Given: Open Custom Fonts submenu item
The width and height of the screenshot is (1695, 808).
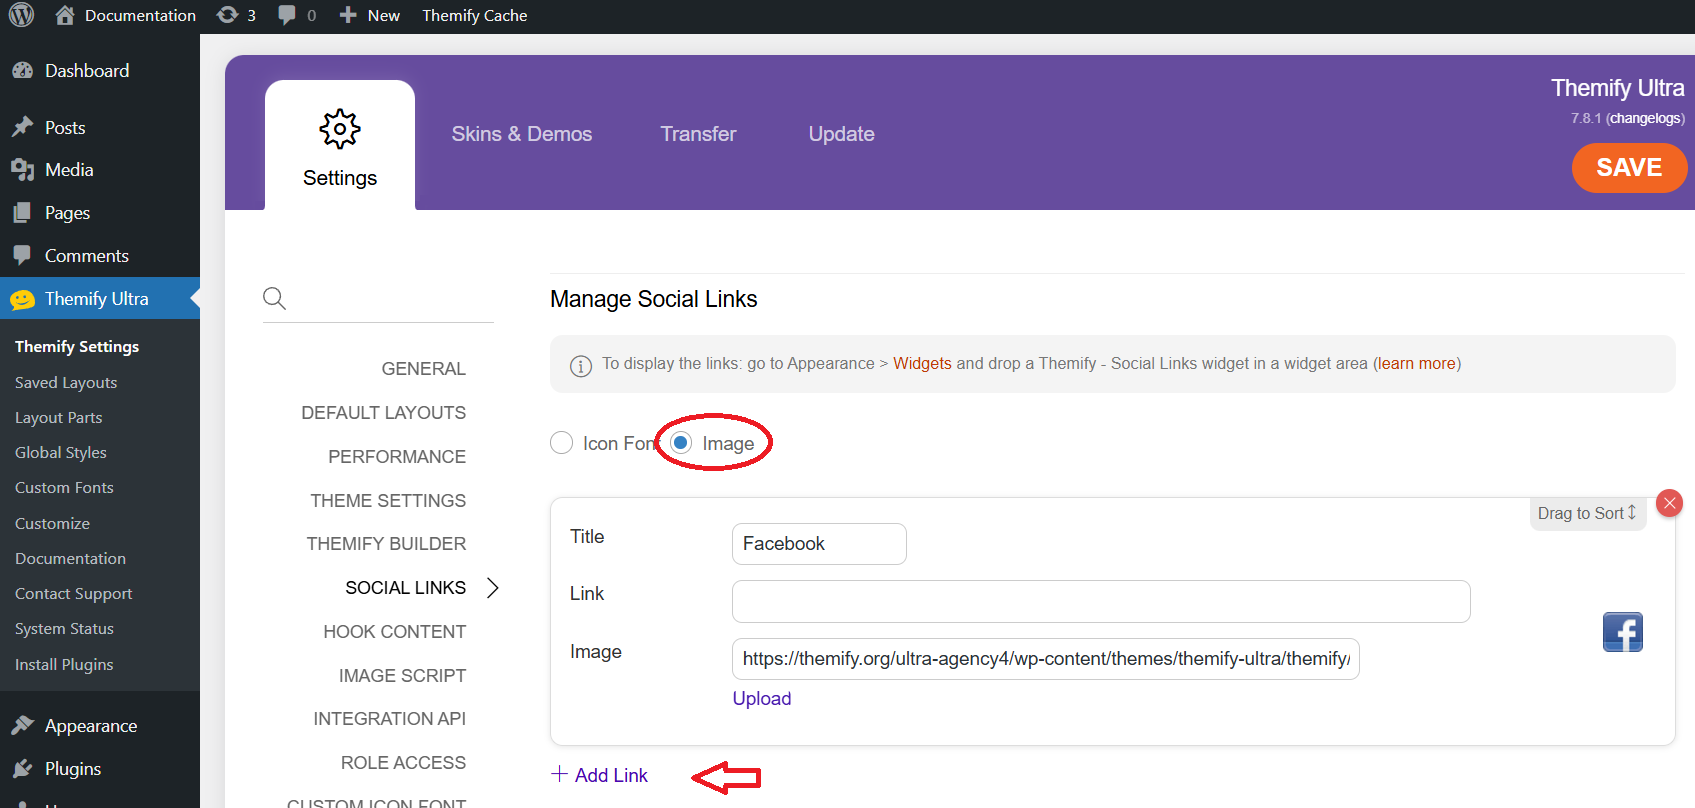Looking at the screenshot, I should coord(64,488).
